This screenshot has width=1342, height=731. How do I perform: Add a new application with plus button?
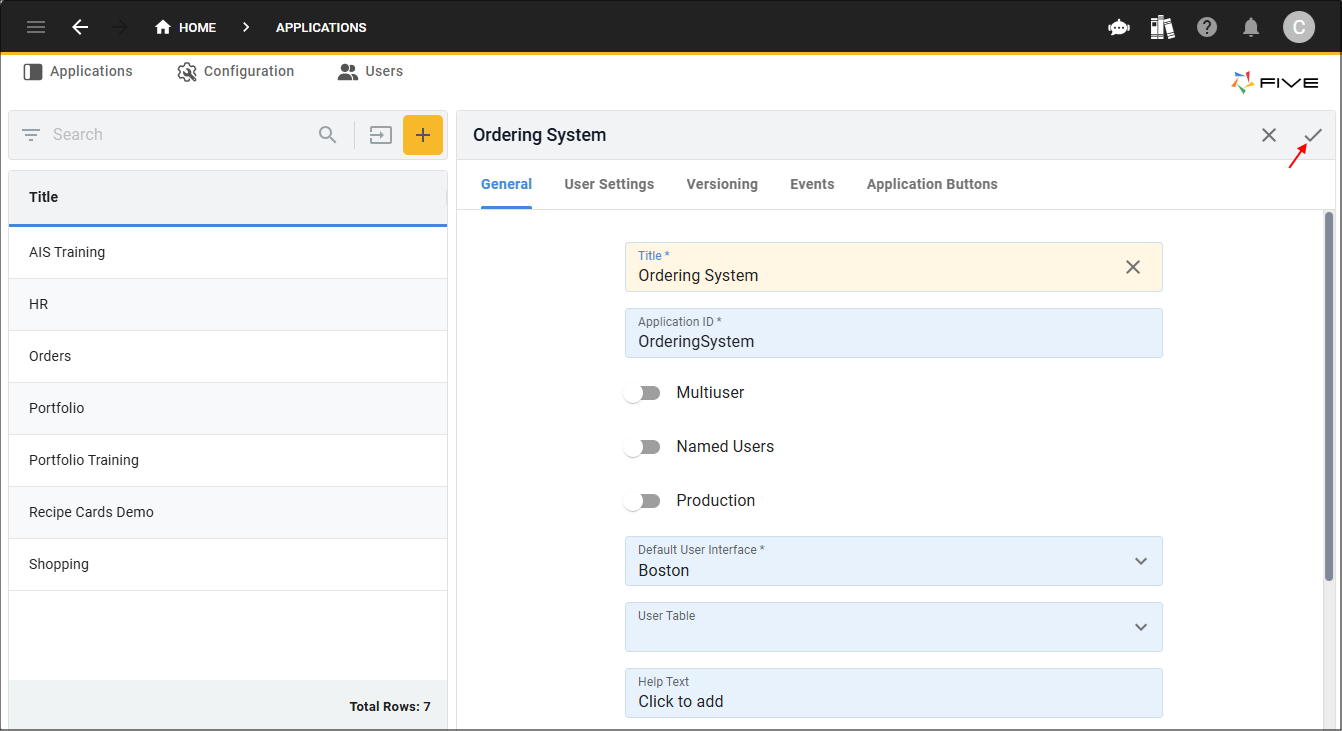(423, 135)
